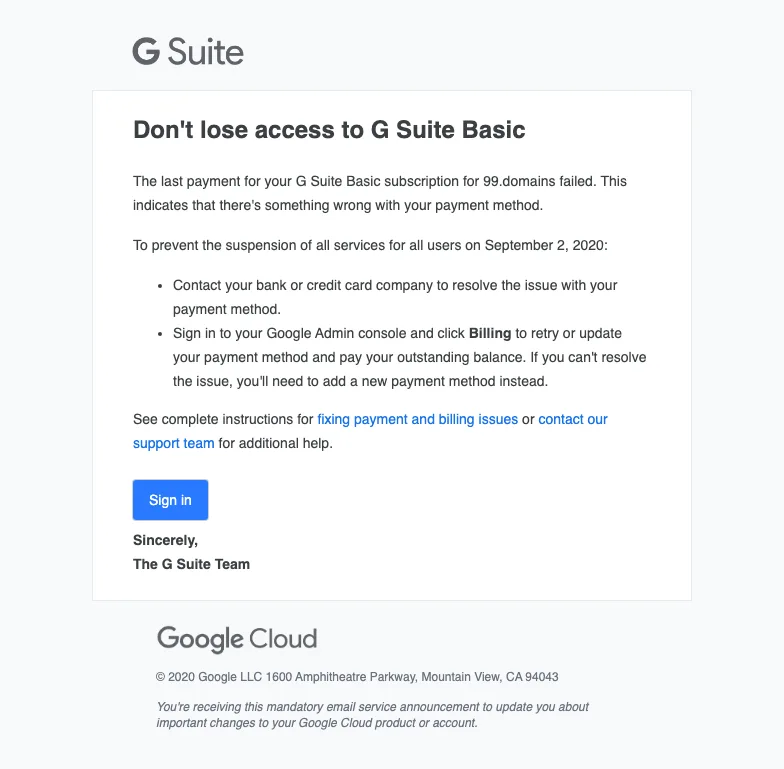Click the To prevent the suspension sentence
Image resolution: width=784 pixels, height=769 pixels.
pos(370,246)
